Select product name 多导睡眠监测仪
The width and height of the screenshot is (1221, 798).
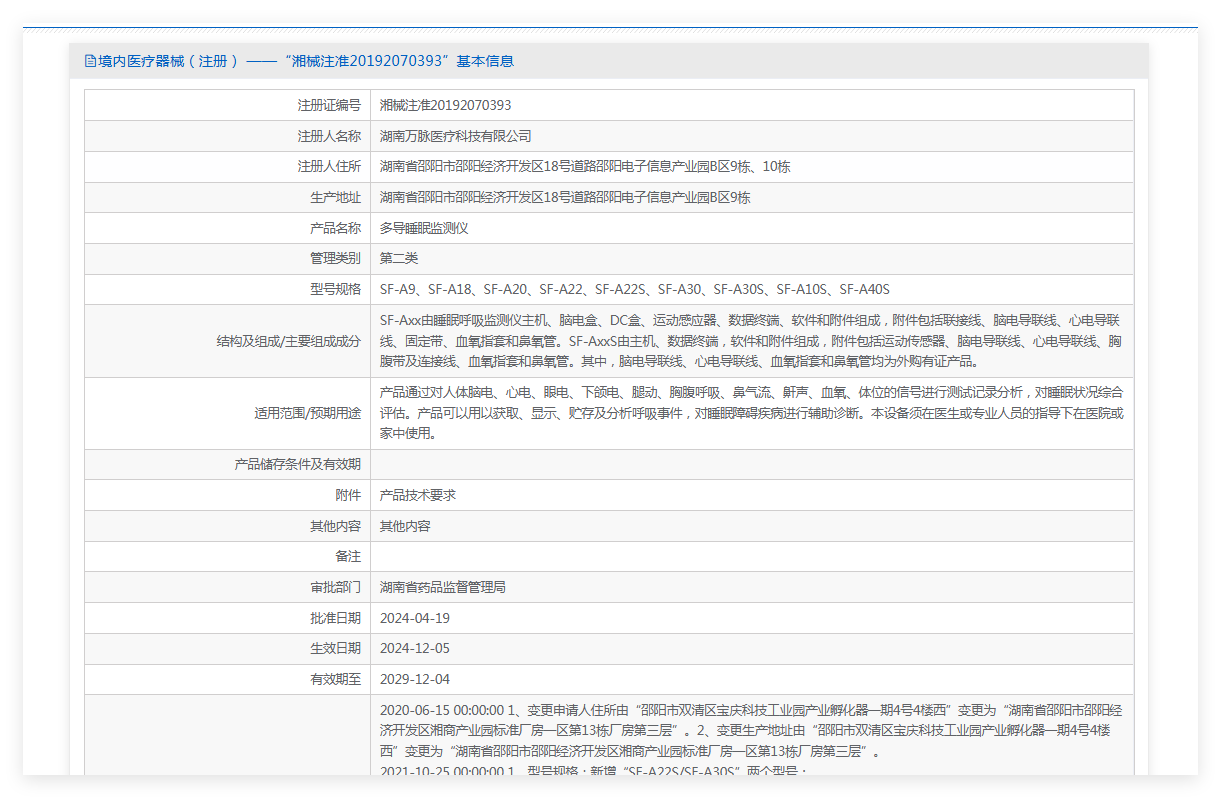pyautogui.click(x=424, y=228)
